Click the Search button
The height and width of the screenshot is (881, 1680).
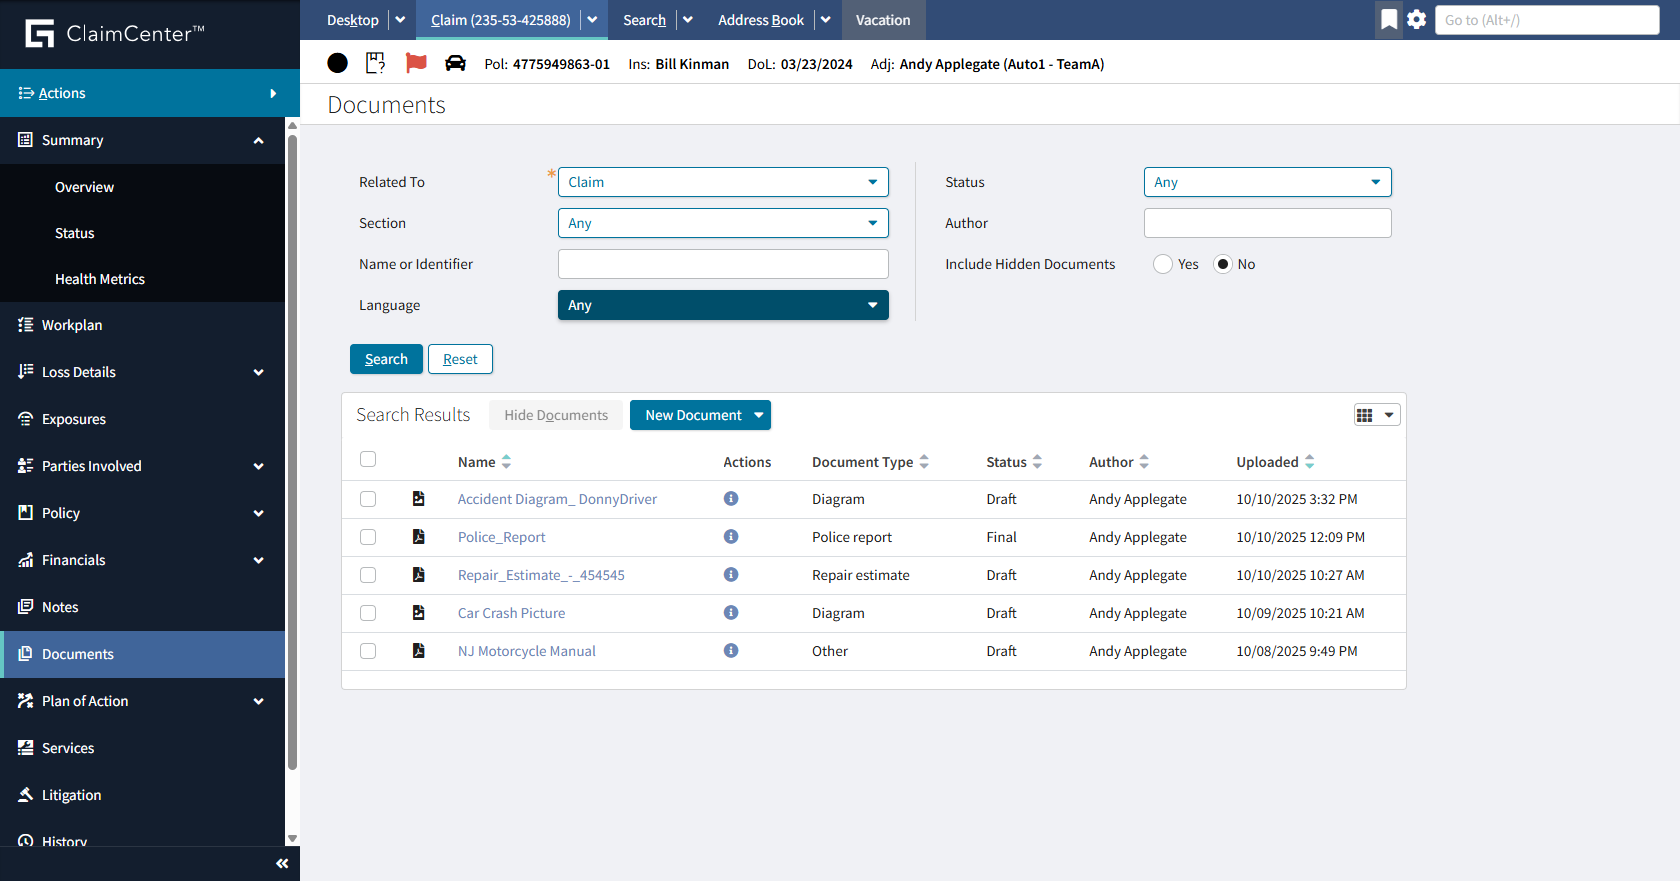(386, 359)
